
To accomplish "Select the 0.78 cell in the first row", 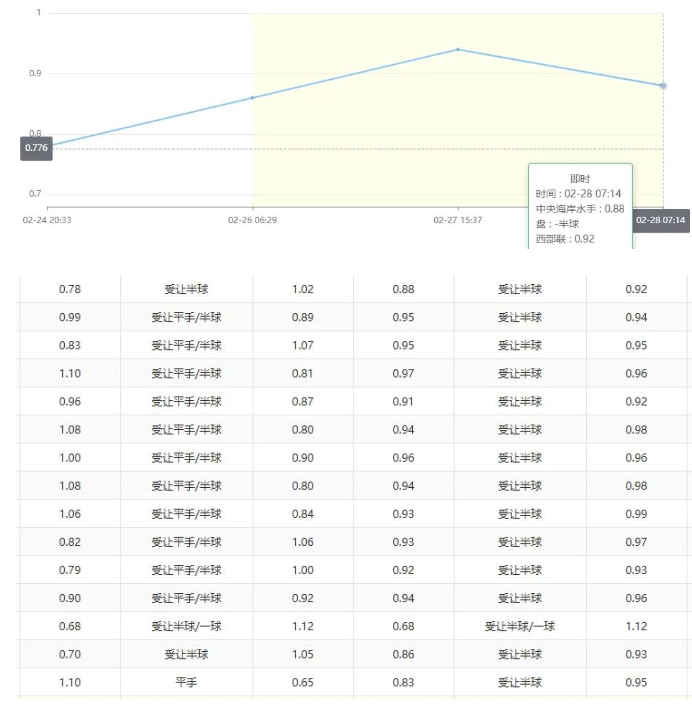I will 70,289.
